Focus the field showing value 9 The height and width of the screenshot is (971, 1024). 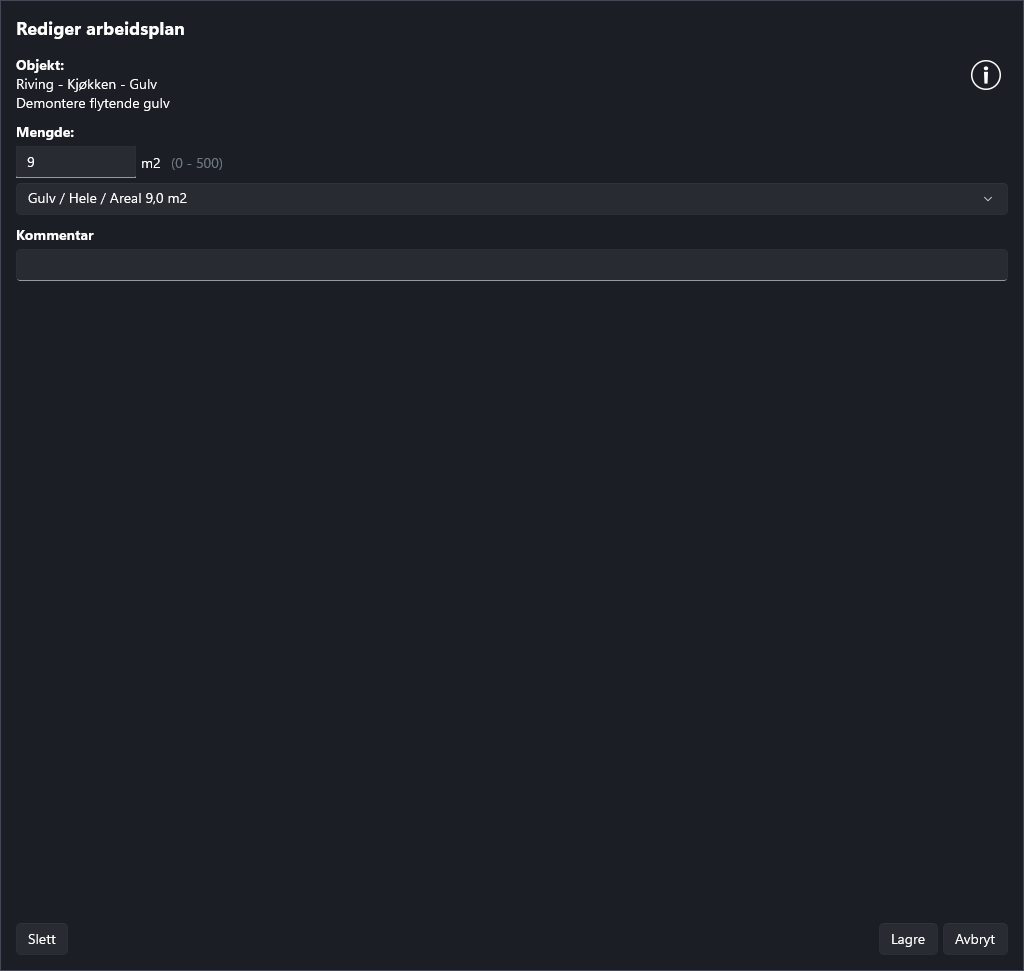click(x=76, y=162)
